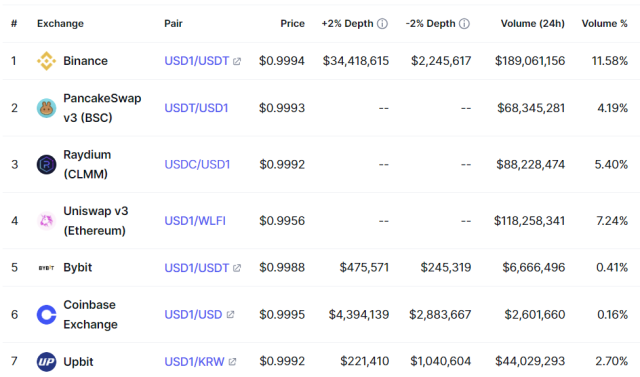Screen dimensions: 640x377
Task: Sort by the Volume % column header
Action: pos(604,24)
